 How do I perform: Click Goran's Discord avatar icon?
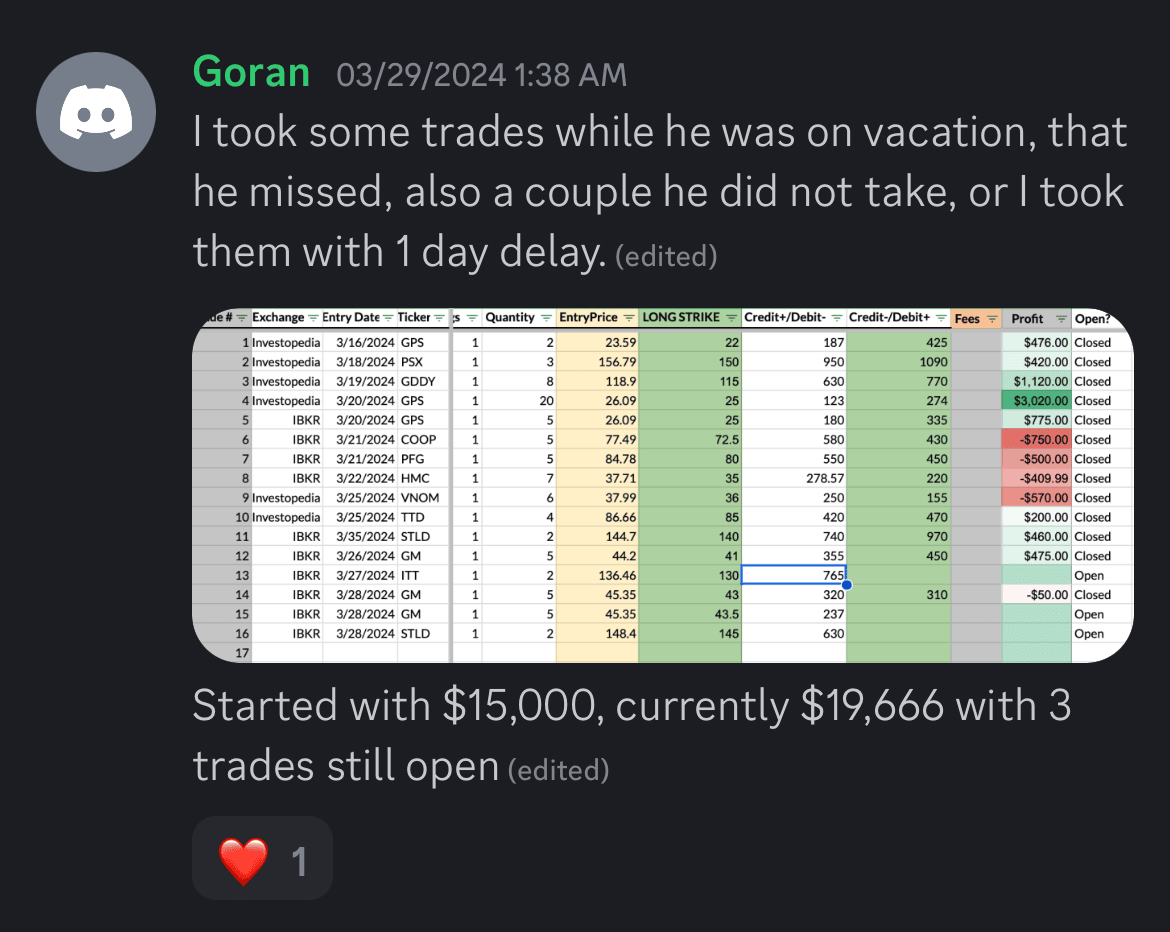pyautogui.click(x=96, y=113)
